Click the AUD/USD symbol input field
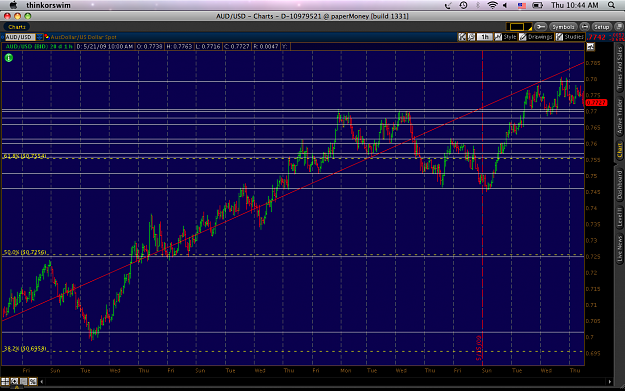Image resolution: width=625 pixels, height=391 pixels. pos(19,37)
